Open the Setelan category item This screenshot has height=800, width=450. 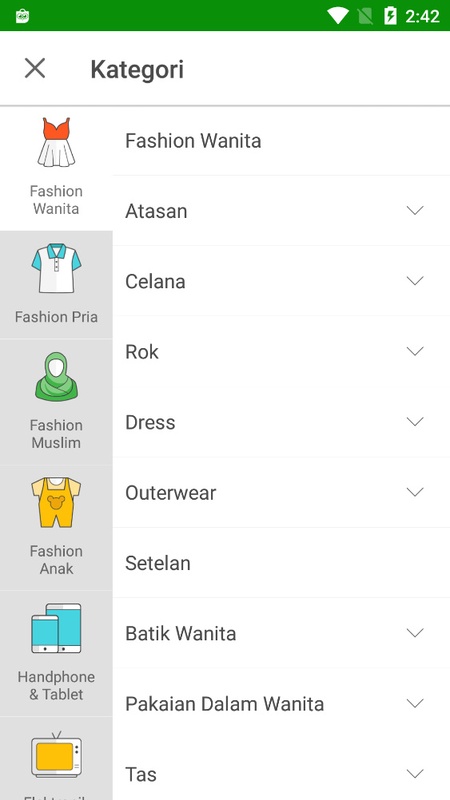coord(281,563)
